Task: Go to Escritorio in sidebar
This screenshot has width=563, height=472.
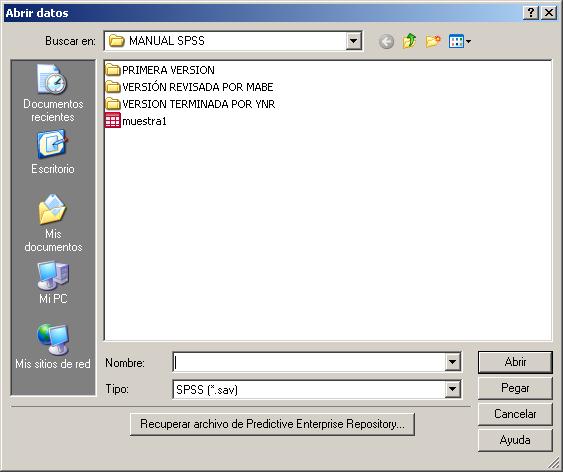Action: [53, 153]
